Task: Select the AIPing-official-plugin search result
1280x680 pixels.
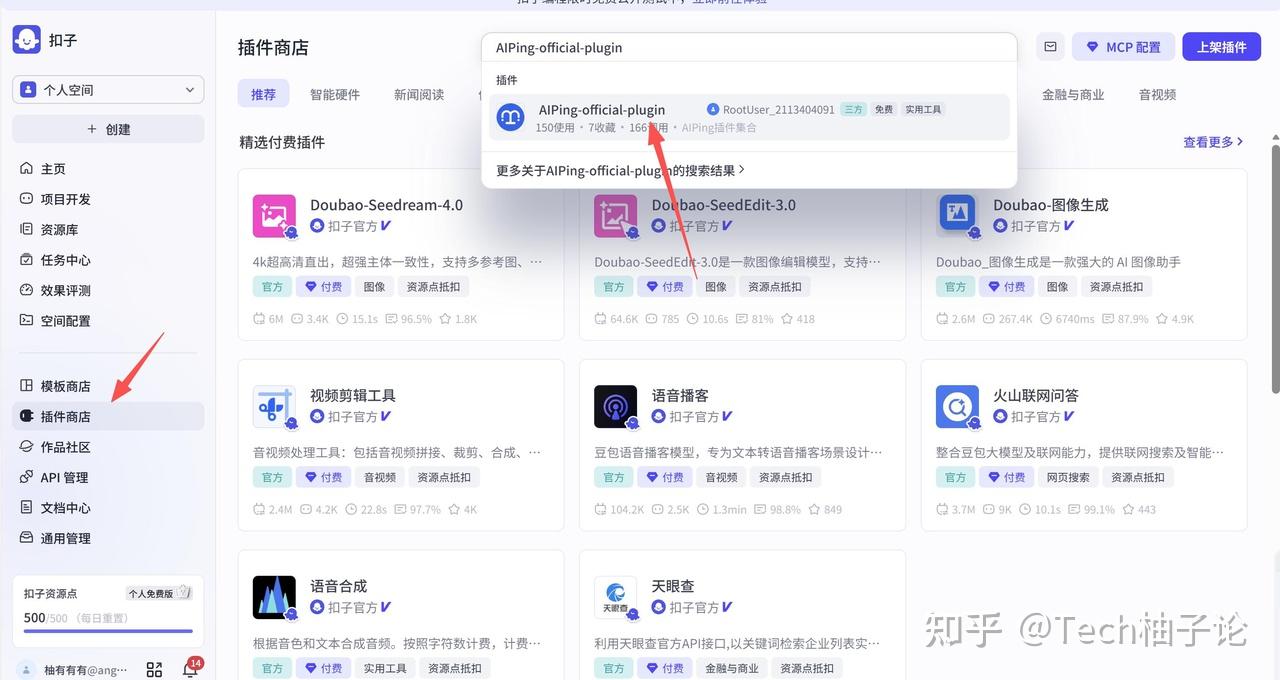Action: pyautogui.click(x=749, y=117)
